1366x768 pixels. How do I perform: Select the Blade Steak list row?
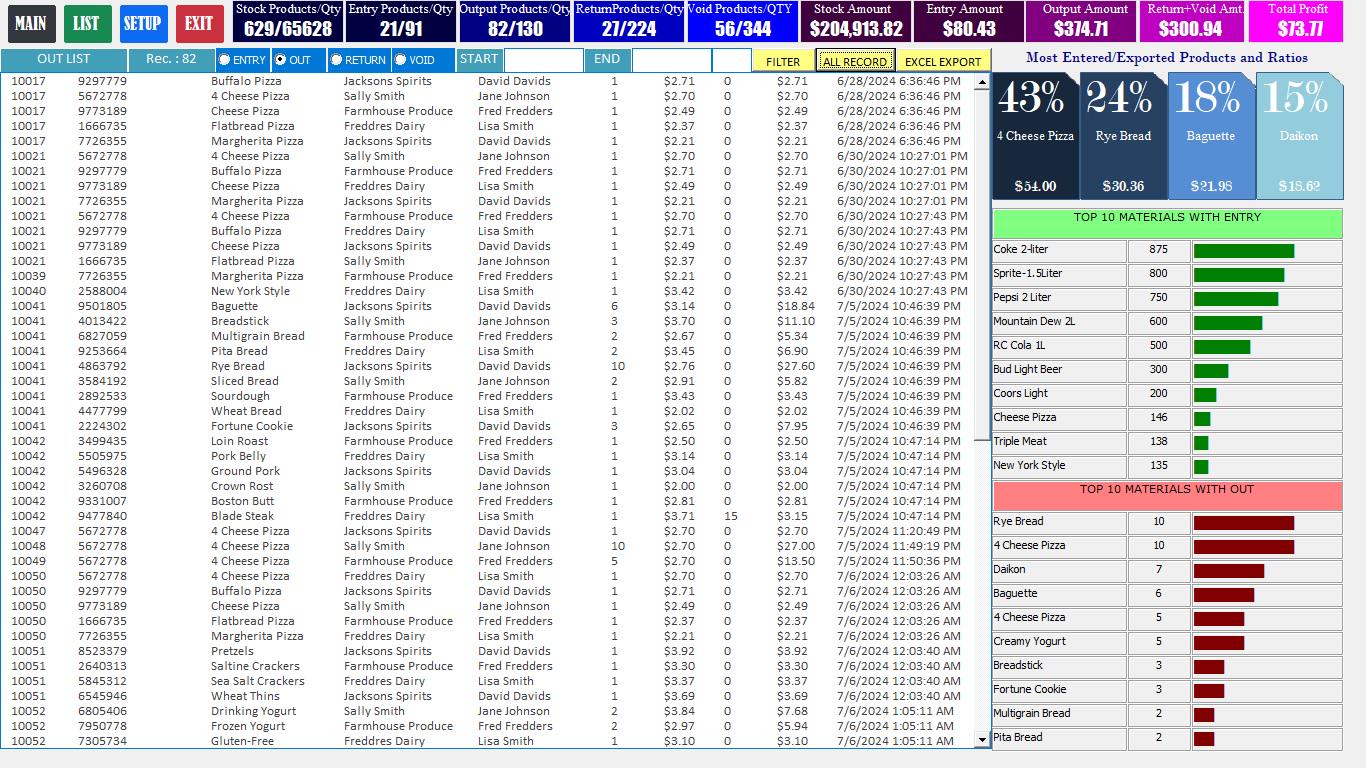[x=489, y=516]
